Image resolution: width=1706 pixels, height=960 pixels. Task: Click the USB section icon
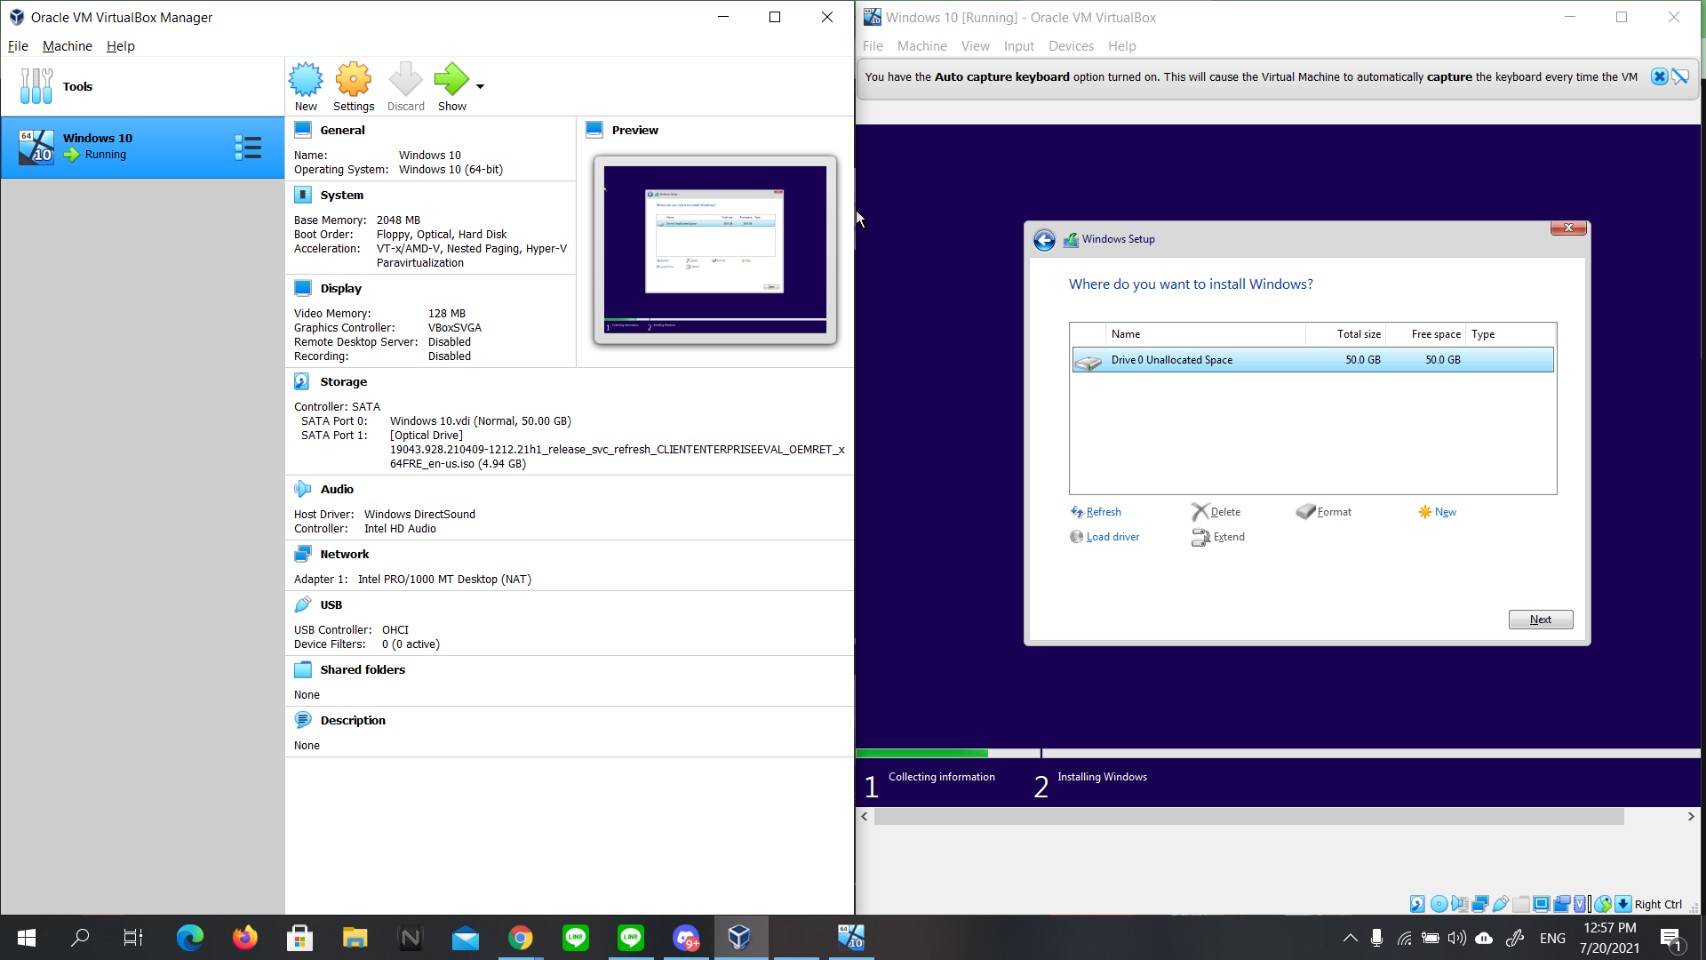pyautogui.click(x=303, y=605)
